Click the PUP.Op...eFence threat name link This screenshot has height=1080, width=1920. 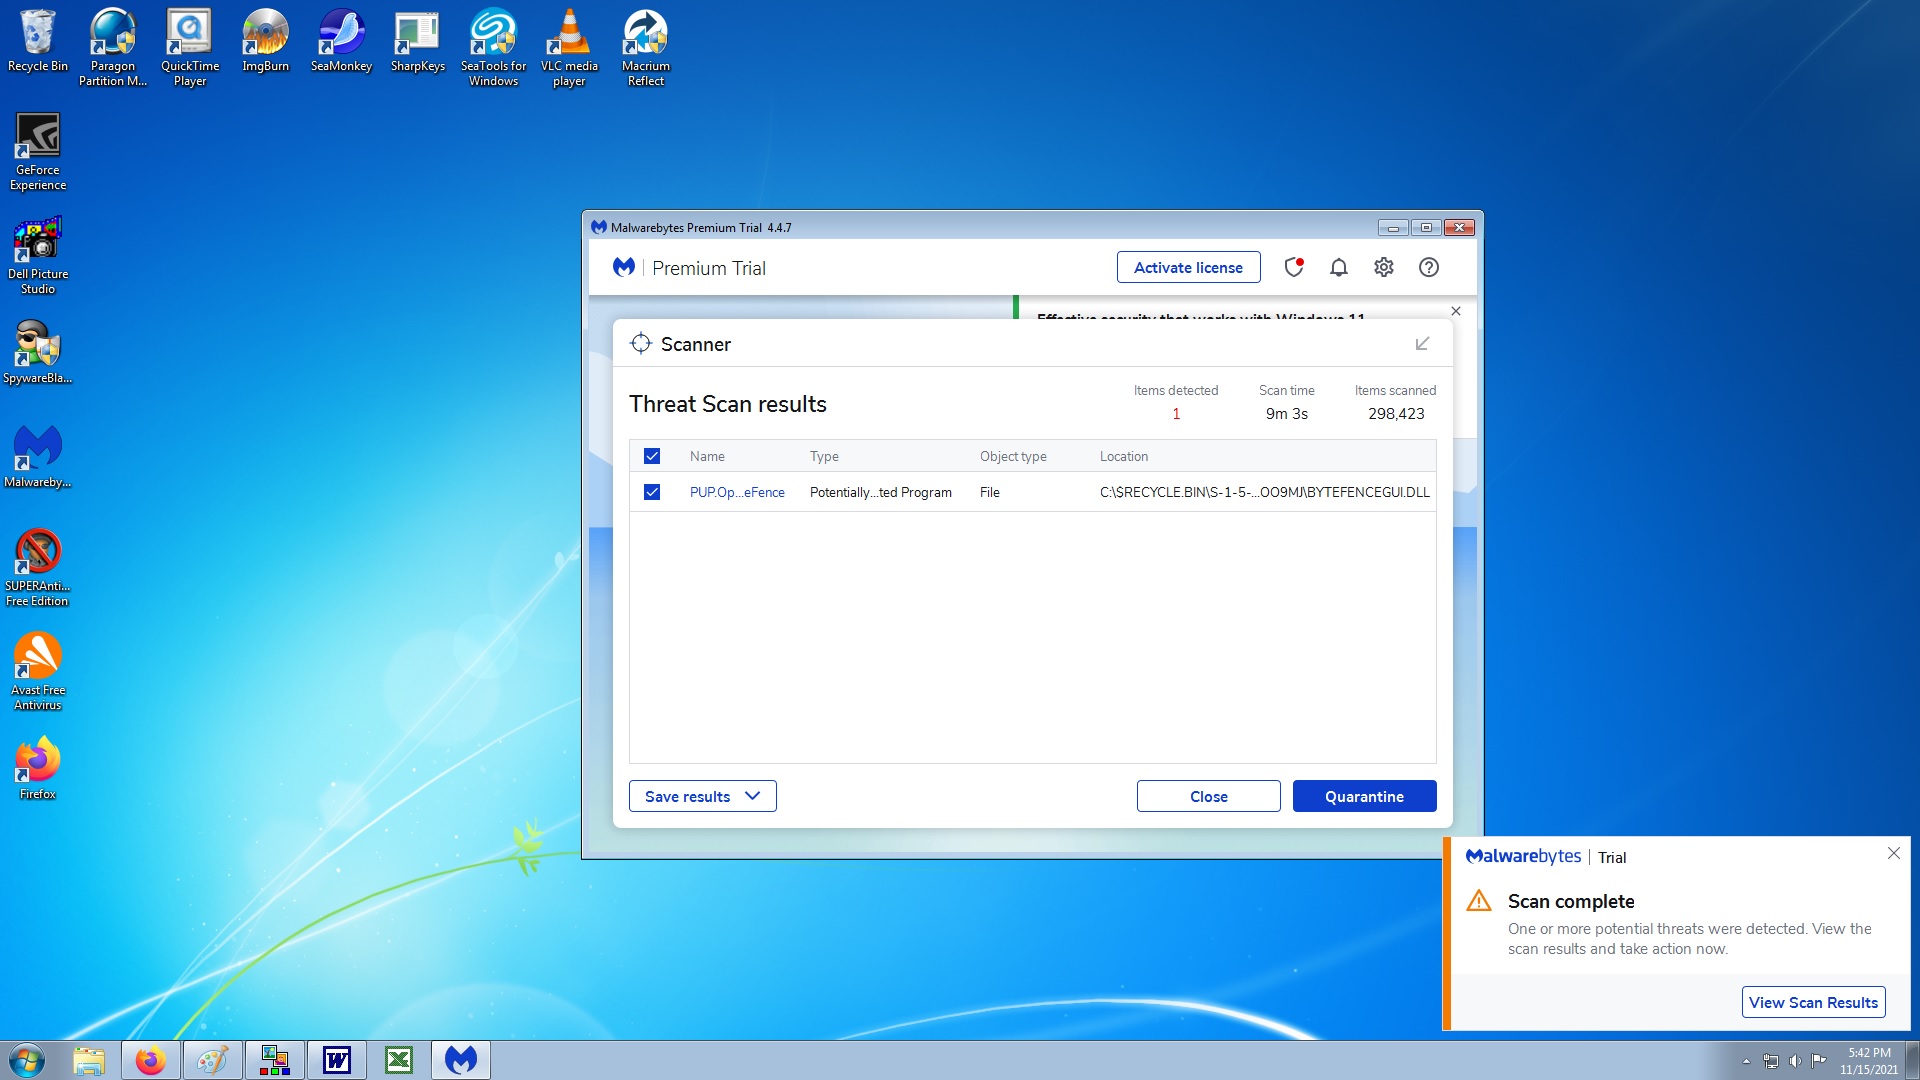click(737, 492)
